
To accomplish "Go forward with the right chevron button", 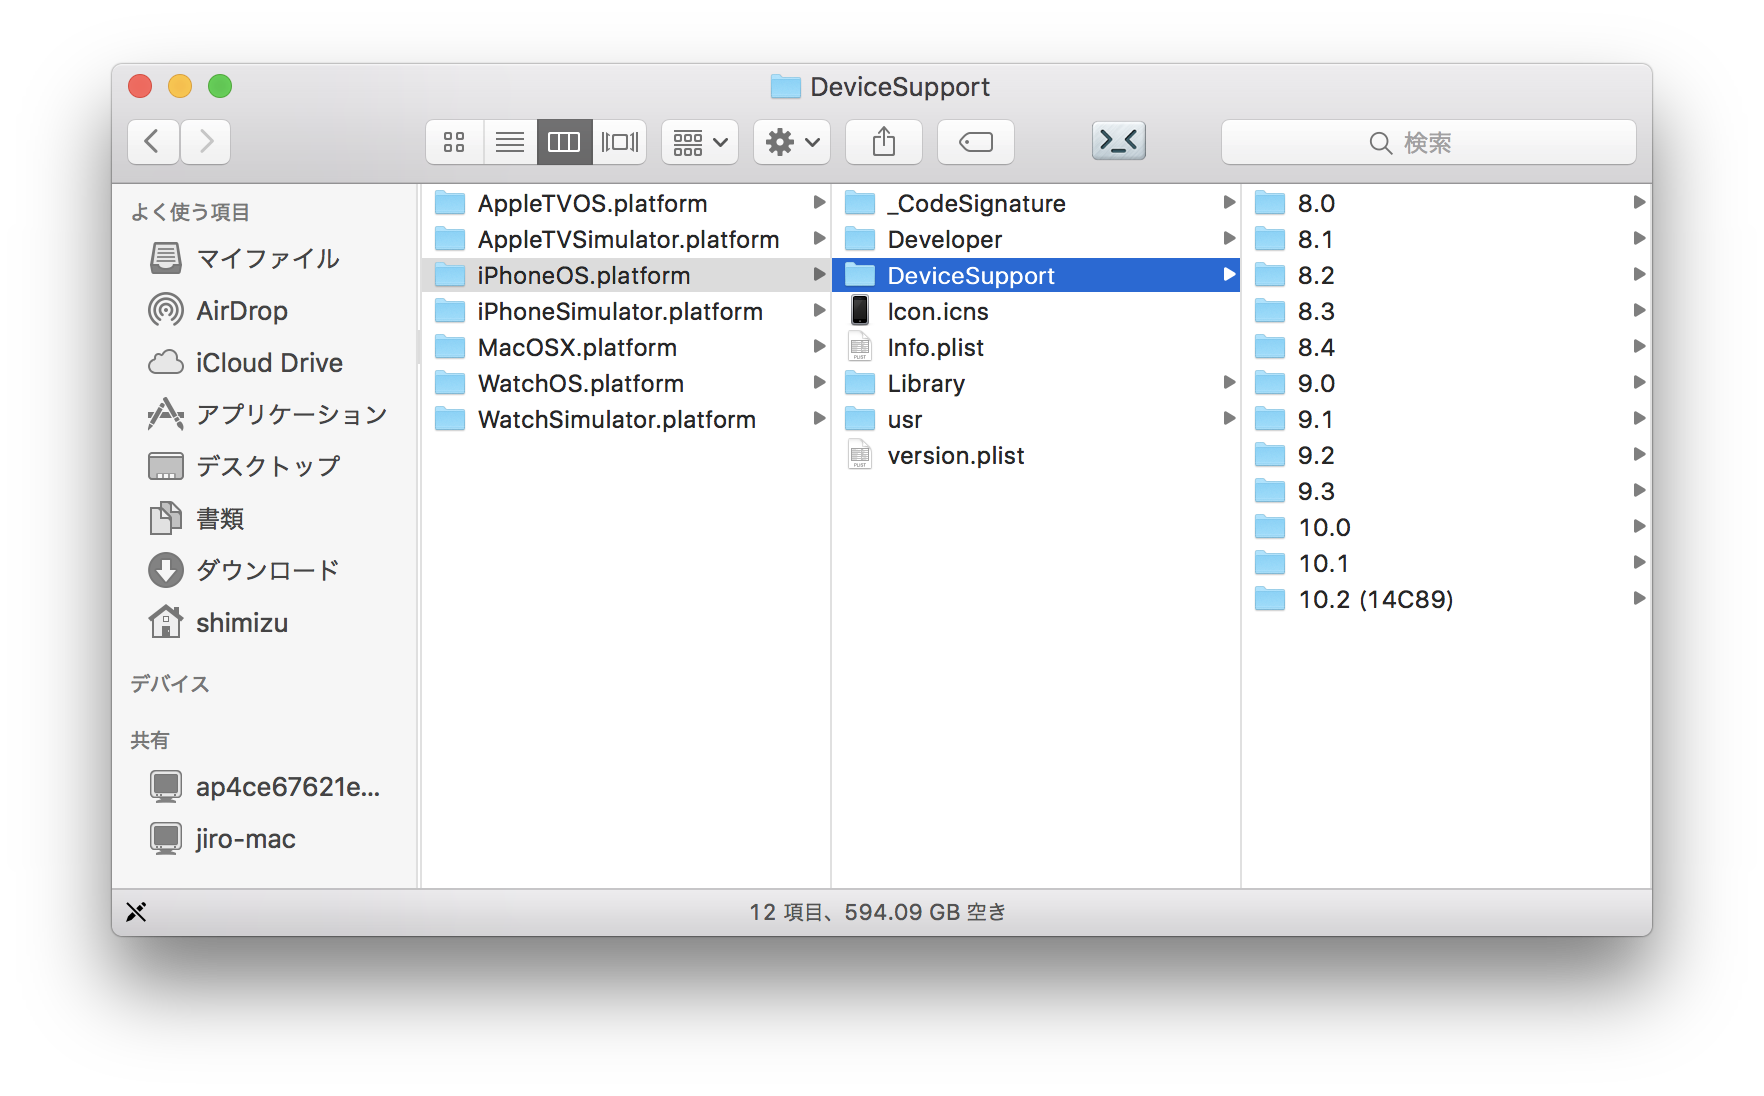I will coord(206,142).
